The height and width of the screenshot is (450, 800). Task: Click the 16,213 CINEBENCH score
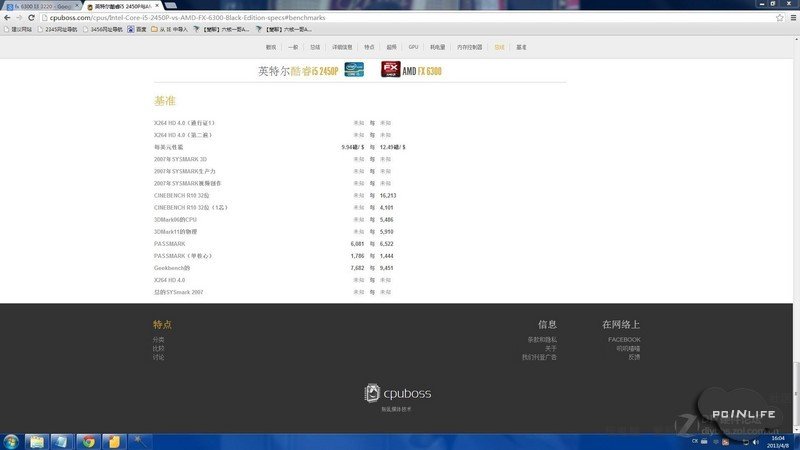pos(388,195)
